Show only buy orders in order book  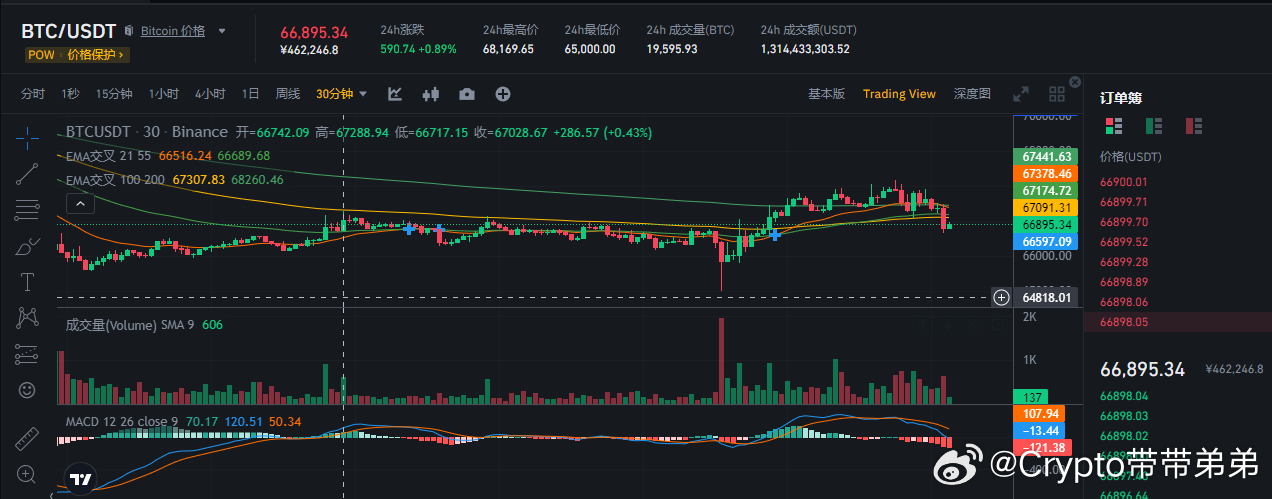pyautogui.click(x=1153, y=125)
